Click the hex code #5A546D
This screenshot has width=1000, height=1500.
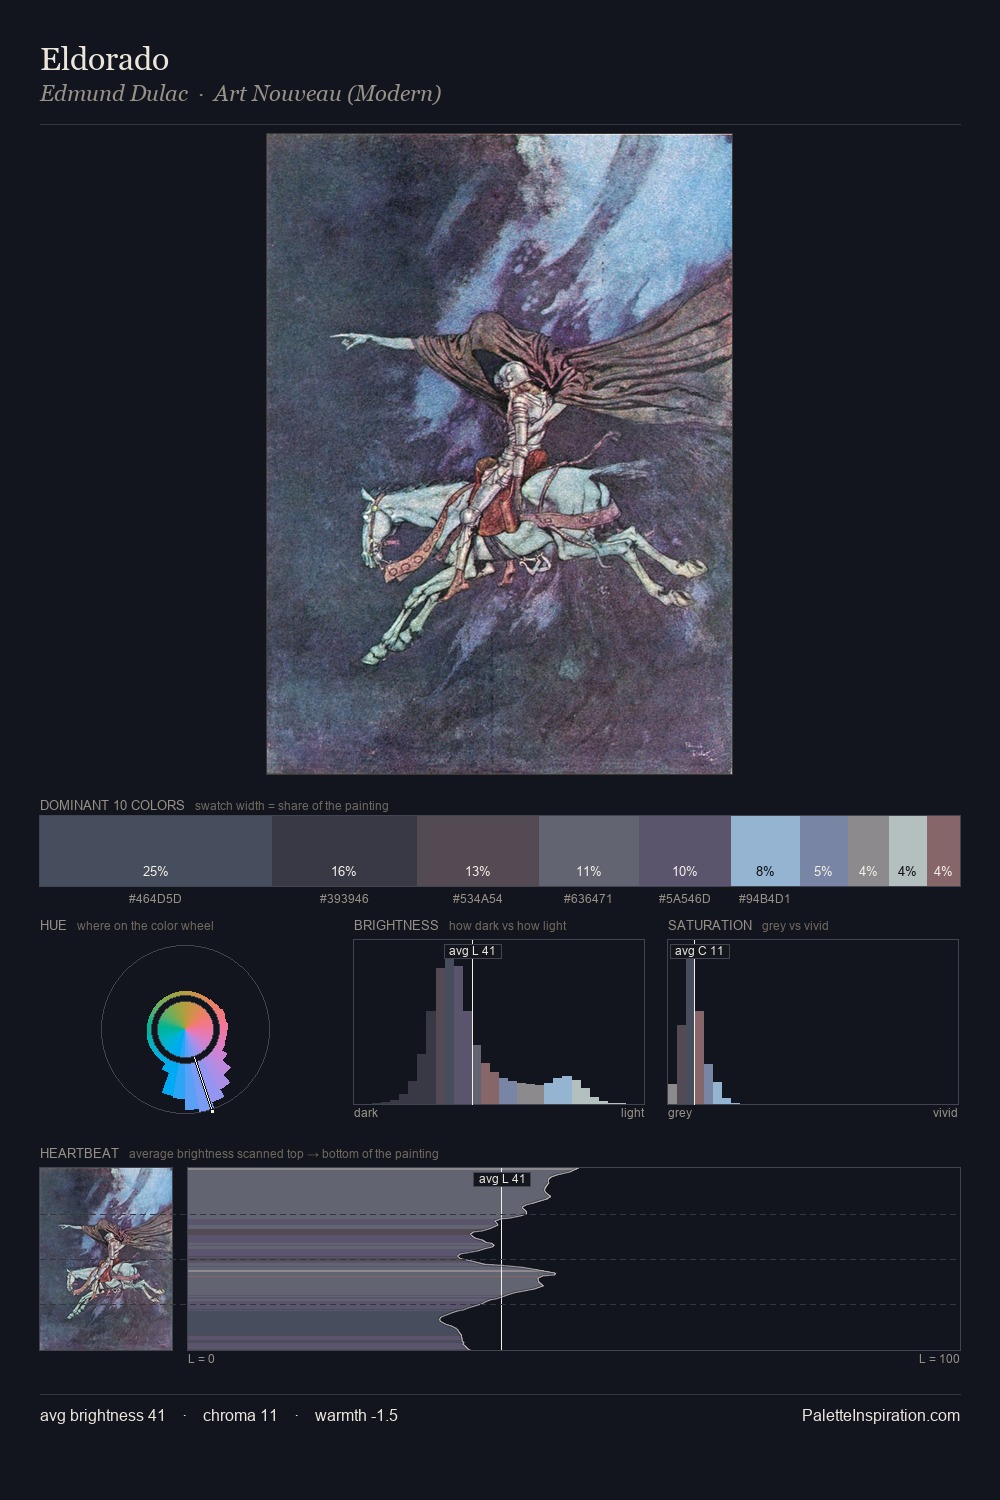[685, 899]
